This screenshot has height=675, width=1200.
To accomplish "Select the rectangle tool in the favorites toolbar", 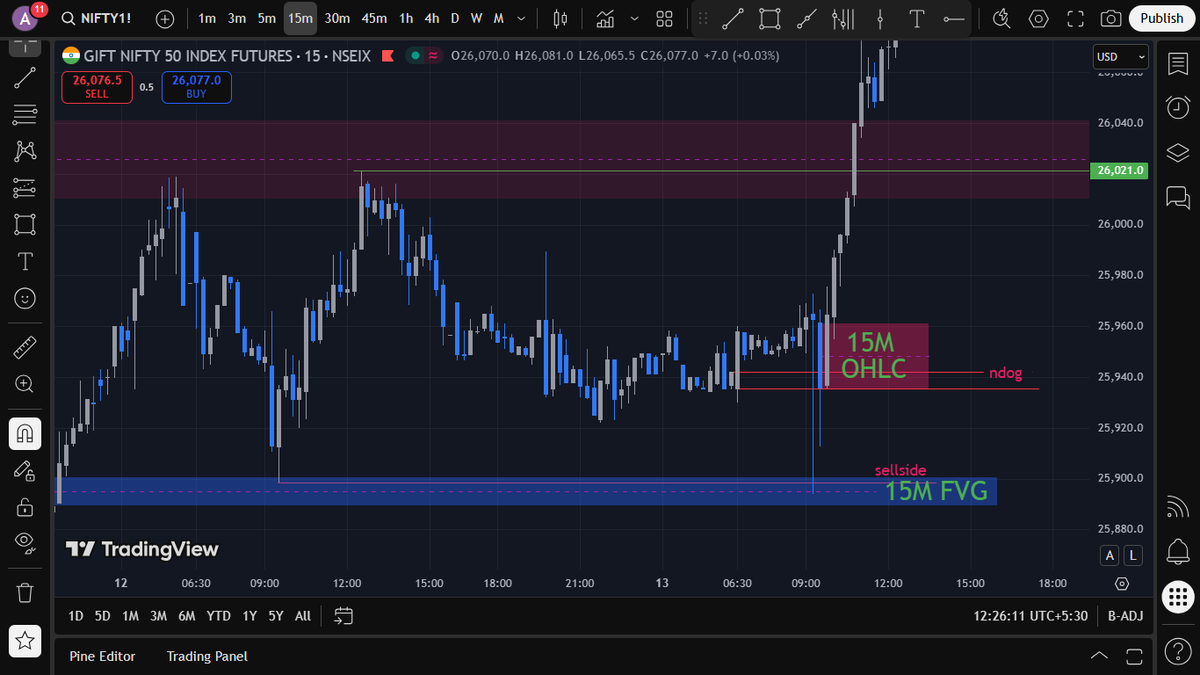I will point(769,19).
